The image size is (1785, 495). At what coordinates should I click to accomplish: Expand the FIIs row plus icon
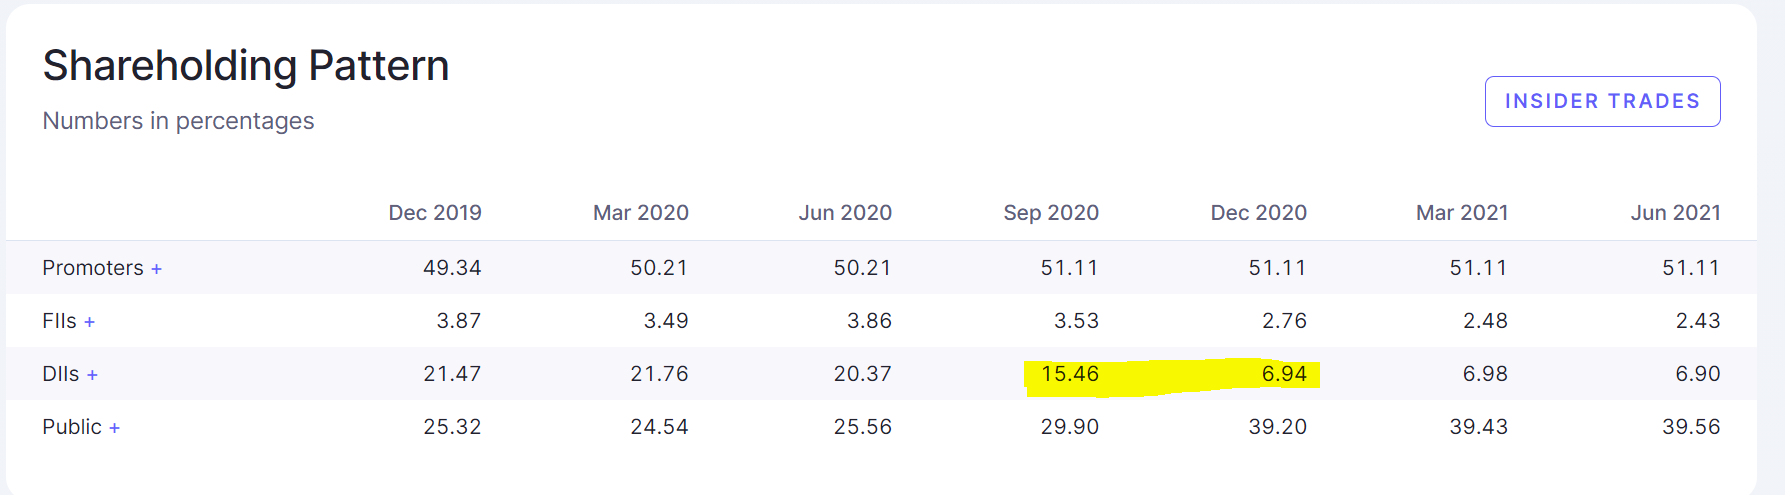89,322
